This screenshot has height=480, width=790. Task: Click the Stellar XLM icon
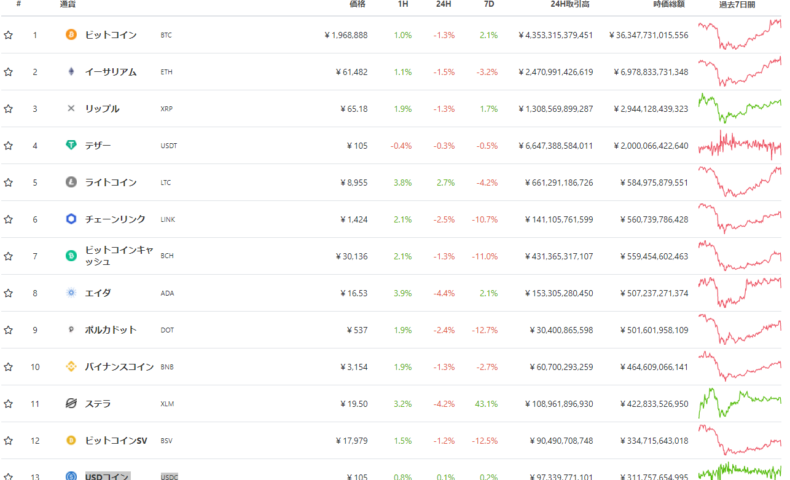click(x=71, y=403)
